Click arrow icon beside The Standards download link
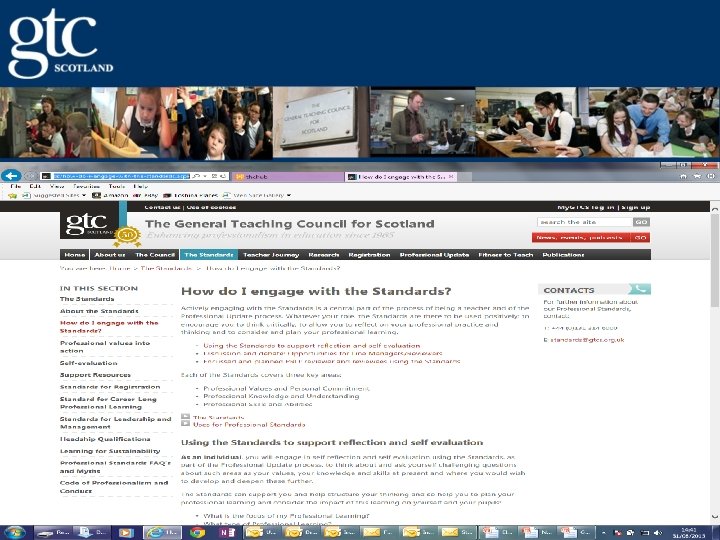The width and height of the screenshot is (720, 540). [x=185, y=416]
